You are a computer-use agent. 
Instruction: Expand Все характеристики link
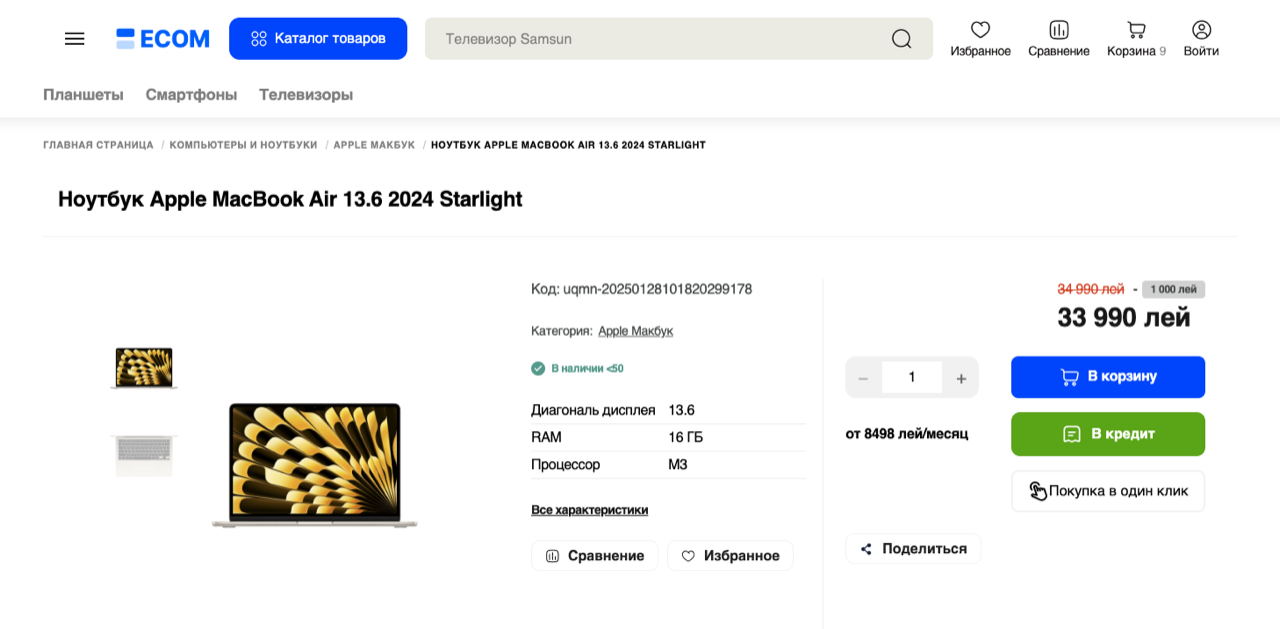pos(590,510)
